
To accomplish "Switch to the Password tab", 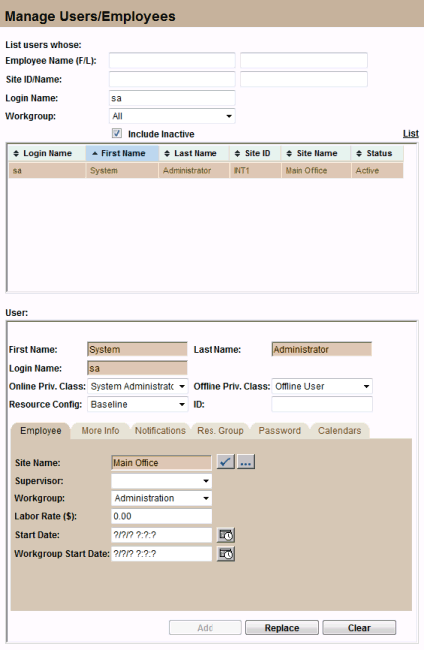I will pyautogui.click(x=280, y=431).
